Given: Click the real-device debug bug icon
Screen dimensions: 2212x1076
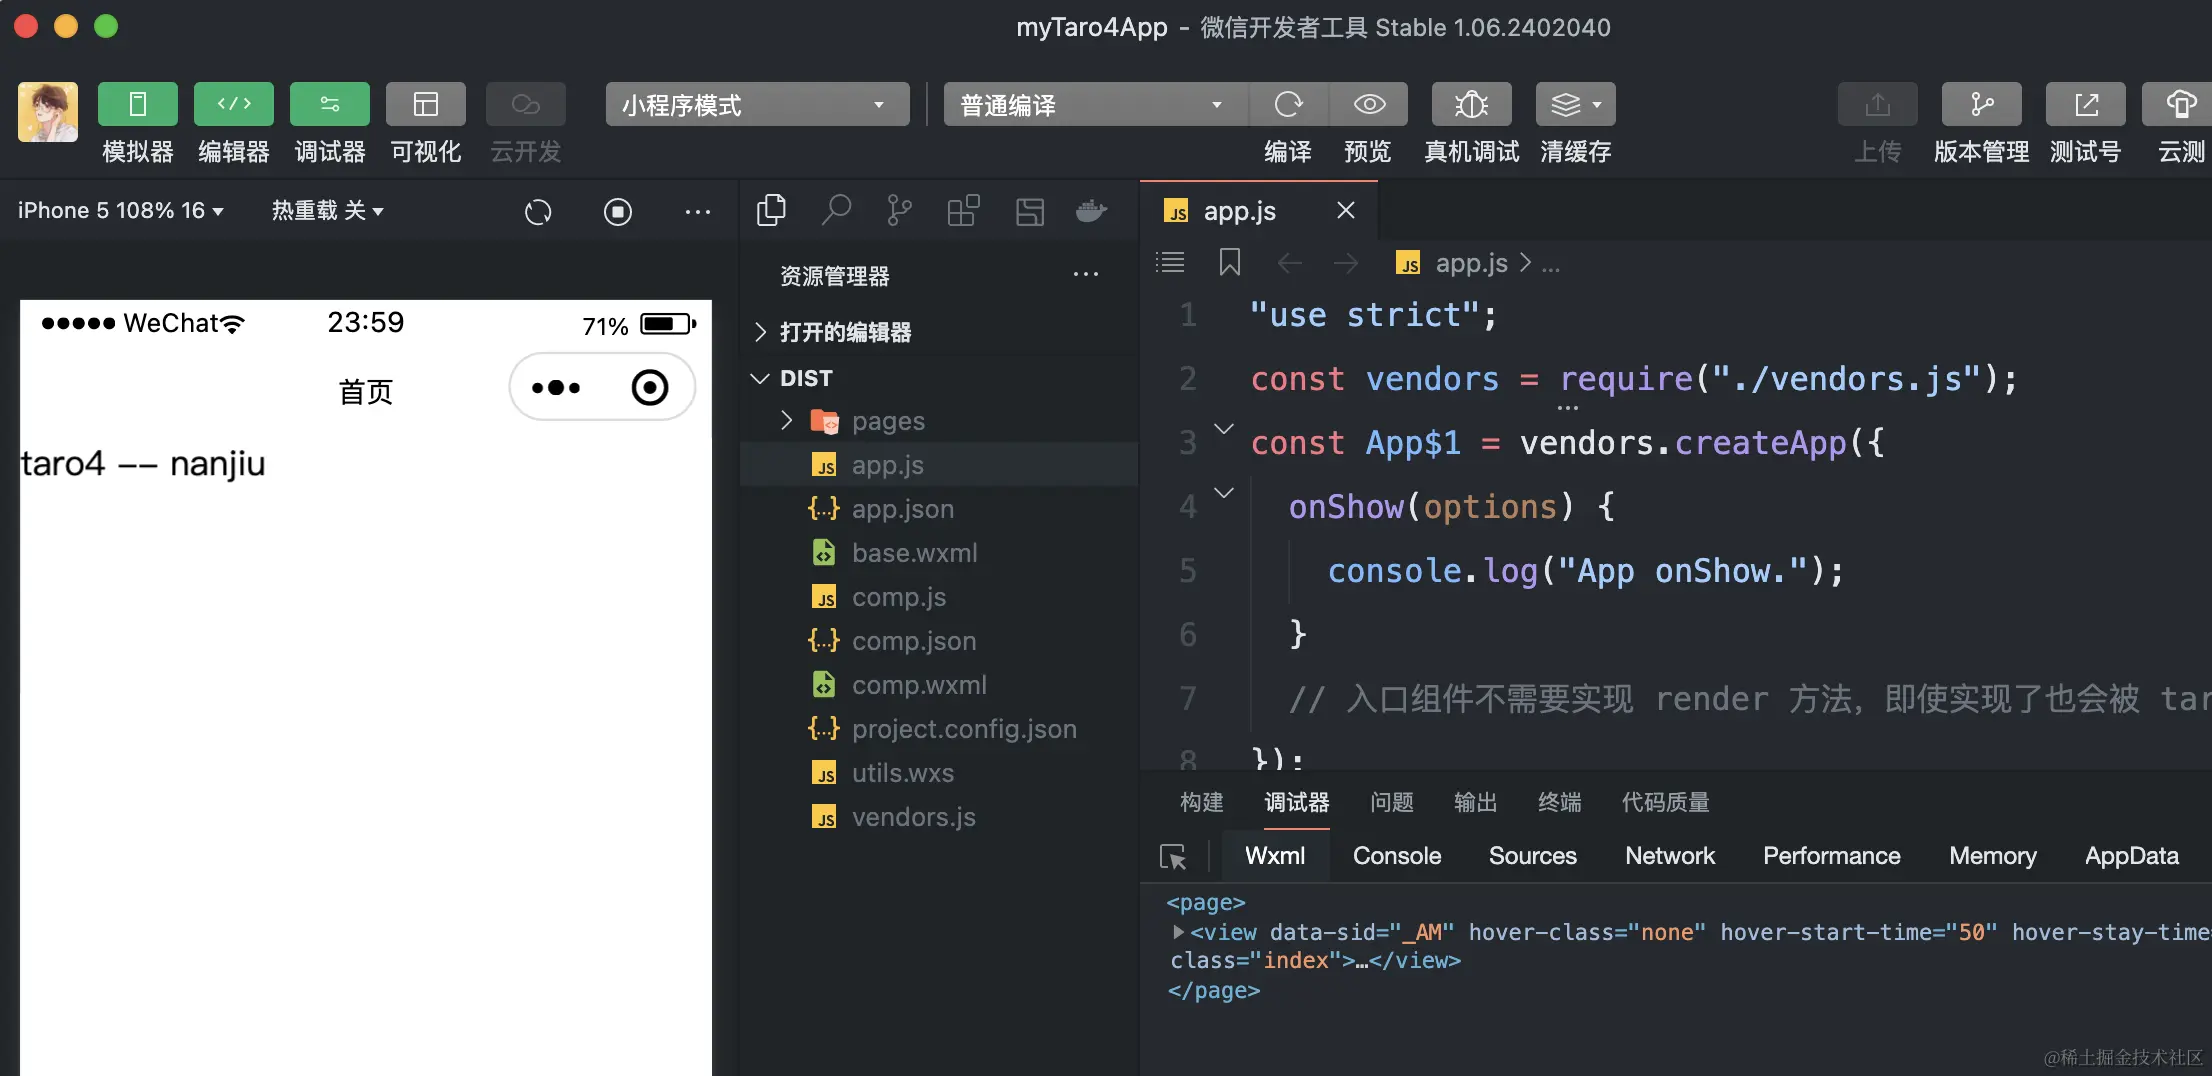Looking at the screenshot, I should click(1471, 104).
